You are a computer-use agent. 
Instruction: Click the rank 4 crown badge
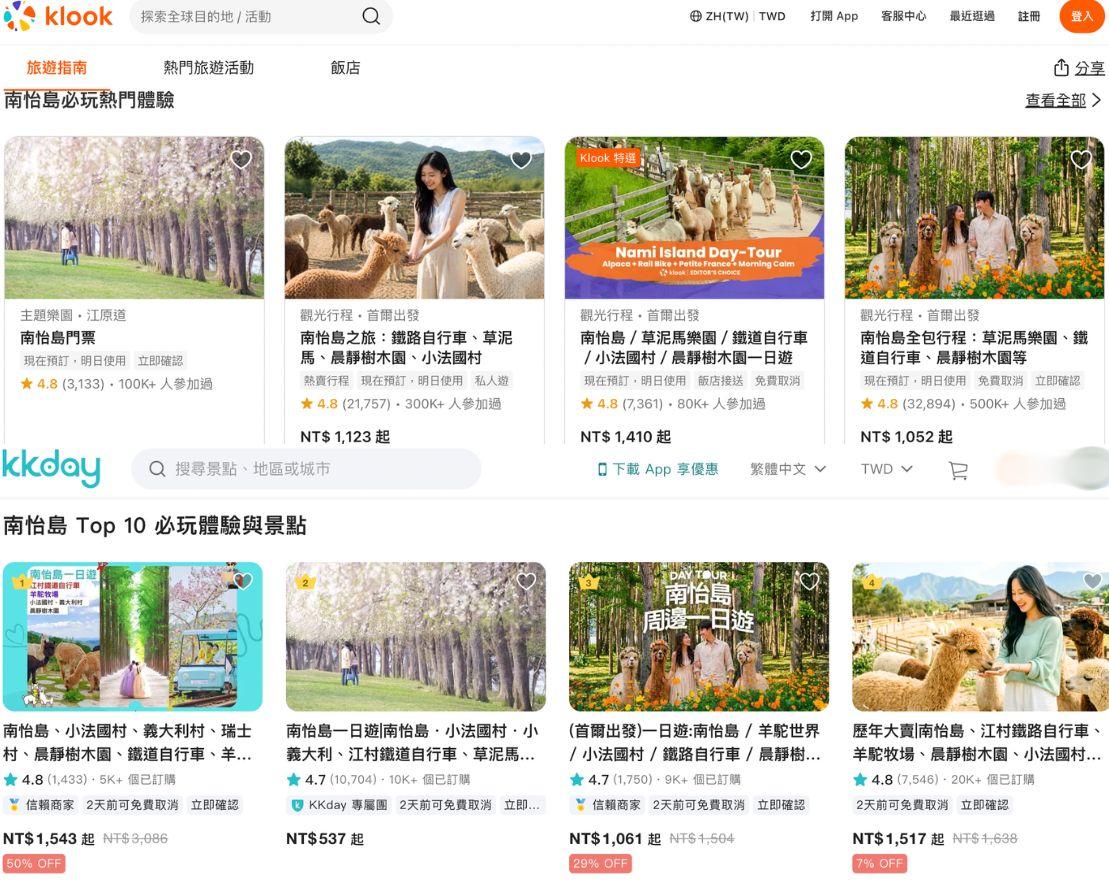click(871, 581)
